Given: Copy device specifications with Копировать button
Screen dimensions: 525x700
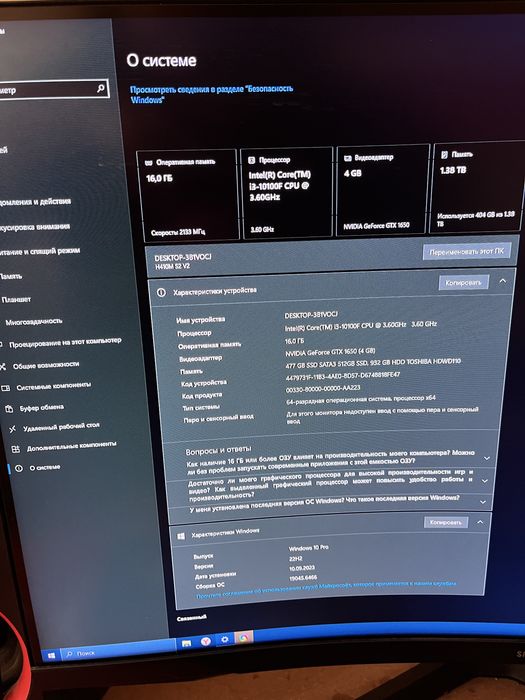Looking at the screenshot, I should click(x=463, y=282).
